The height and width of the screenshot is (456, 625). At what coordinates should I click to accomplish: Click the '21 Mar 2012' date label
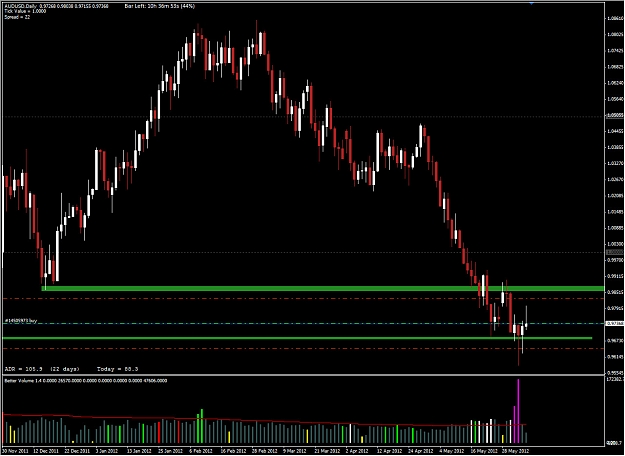point(328,451)
